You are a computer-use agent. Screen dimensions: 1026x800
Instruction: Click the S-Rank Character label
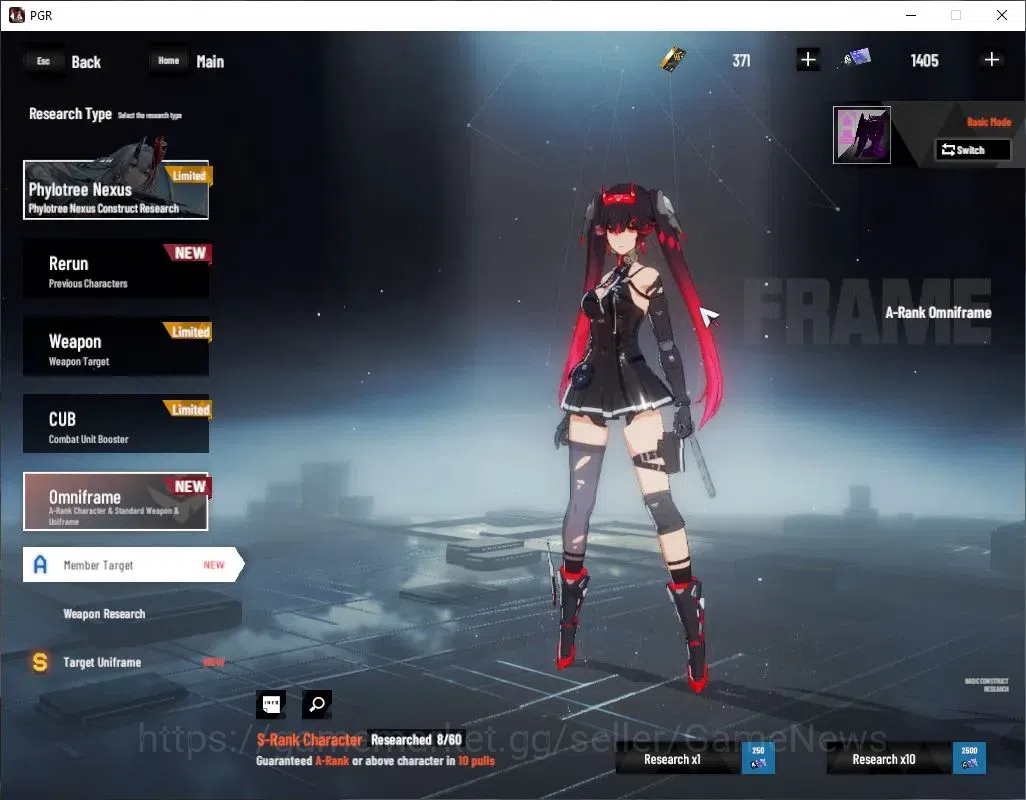310,740
